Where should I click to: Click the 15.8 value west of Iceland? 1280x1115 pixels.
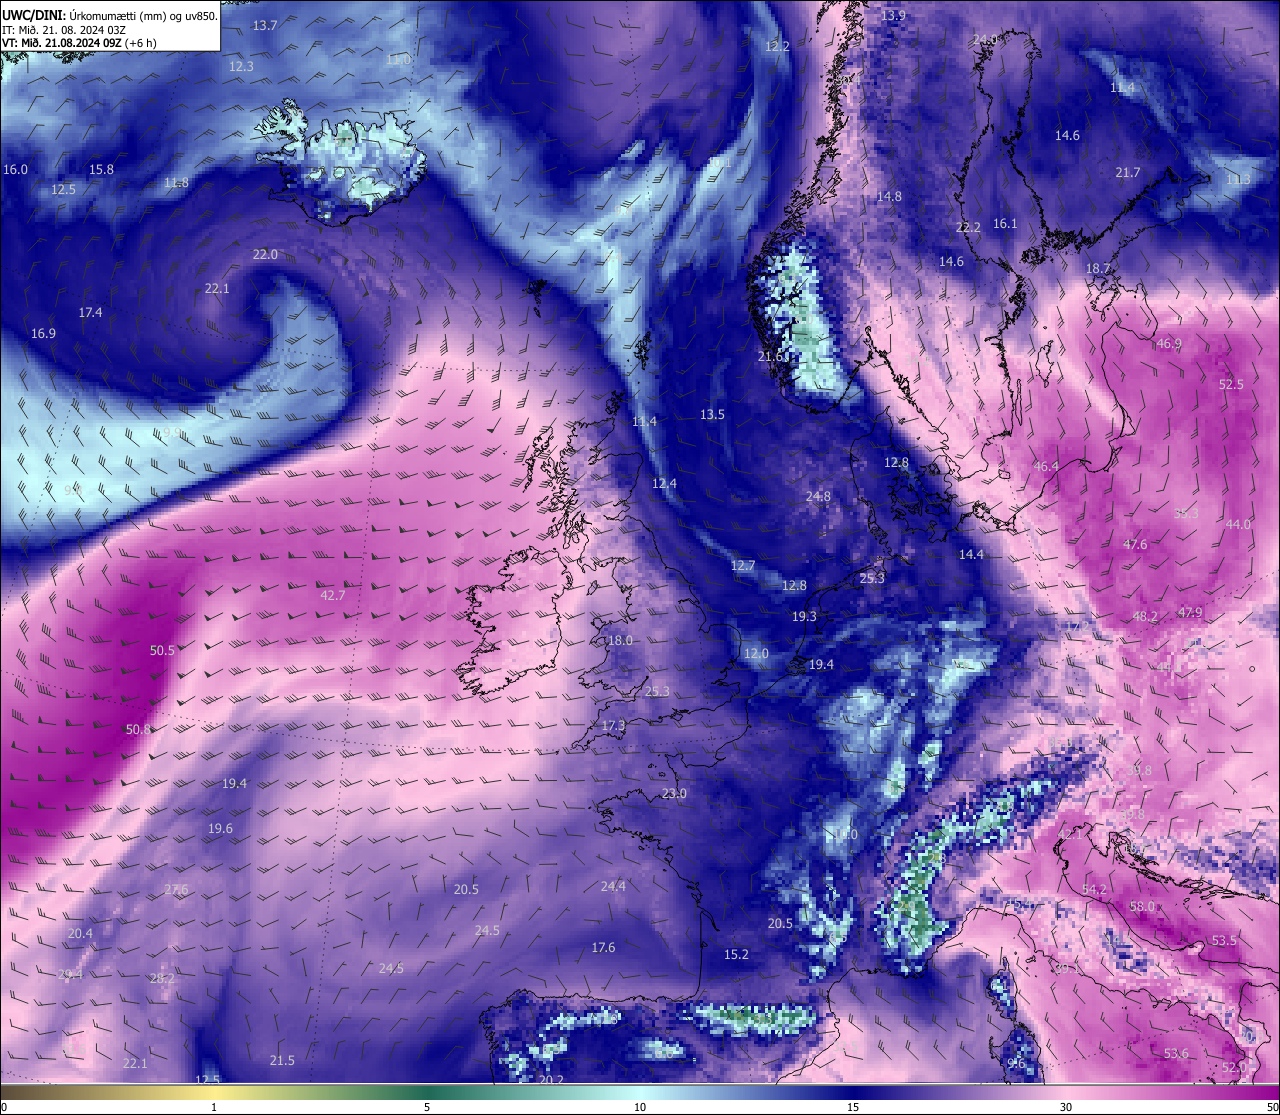101,169
